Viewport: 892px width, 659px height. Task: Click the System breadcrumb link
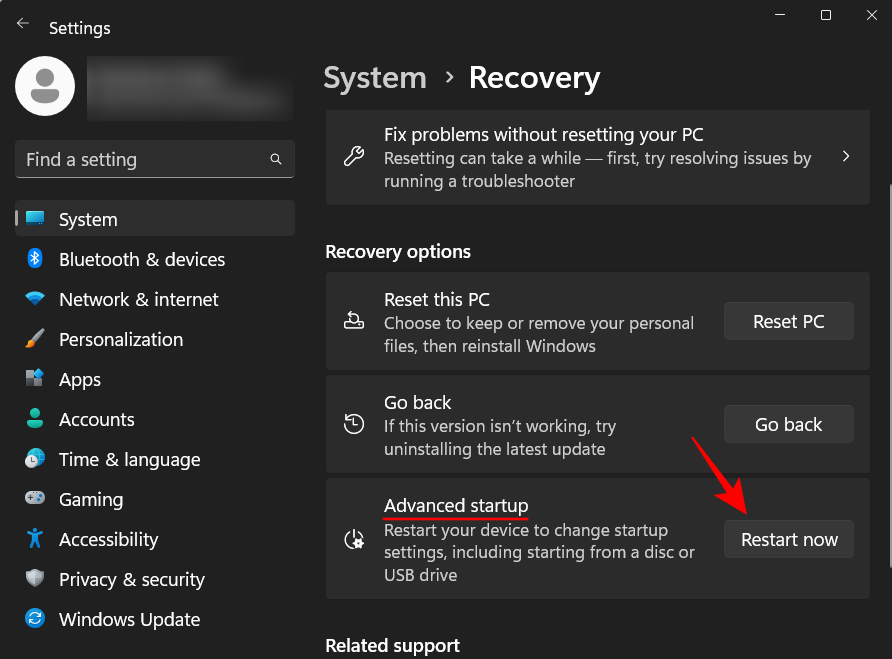pos(375,77)
